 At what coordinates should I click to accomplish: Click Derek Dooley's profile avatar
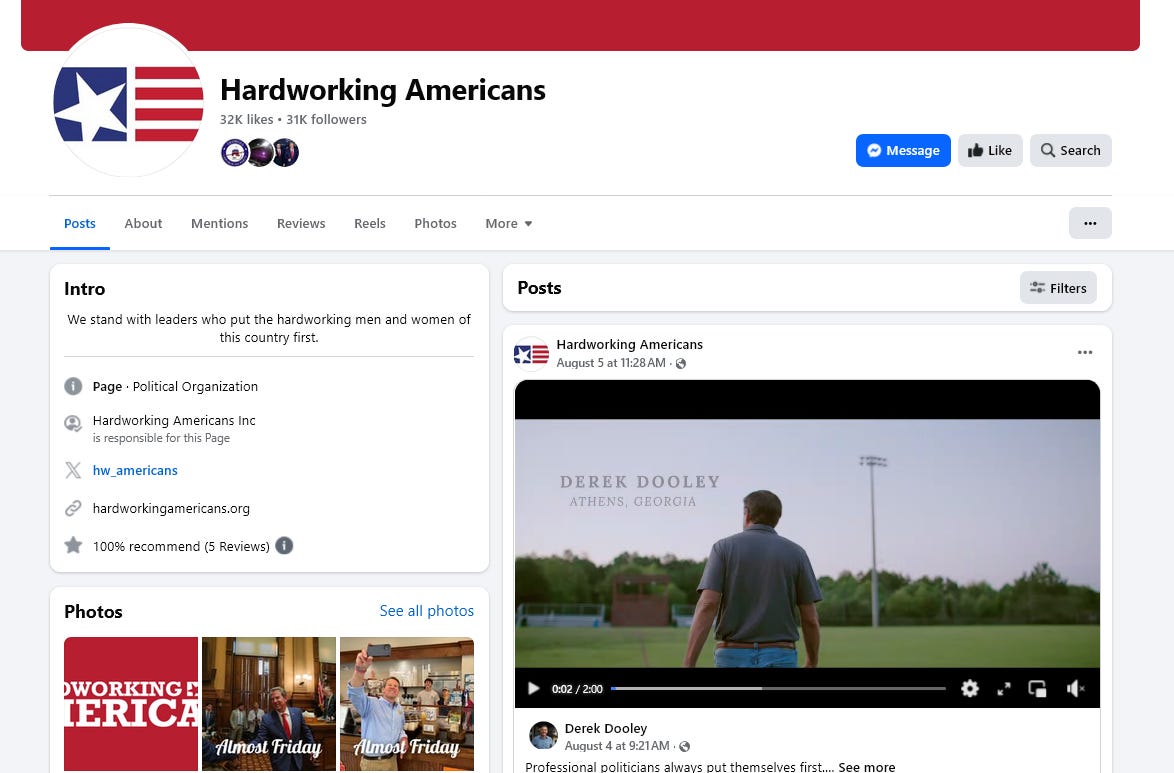[x=544, y=736]
